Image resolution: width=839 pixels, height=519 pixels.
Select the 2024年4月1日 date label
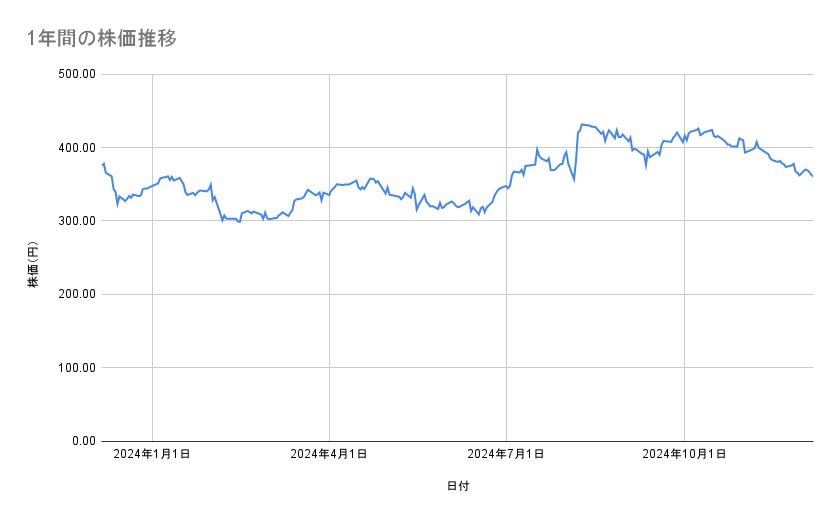(x=329, y=454)
